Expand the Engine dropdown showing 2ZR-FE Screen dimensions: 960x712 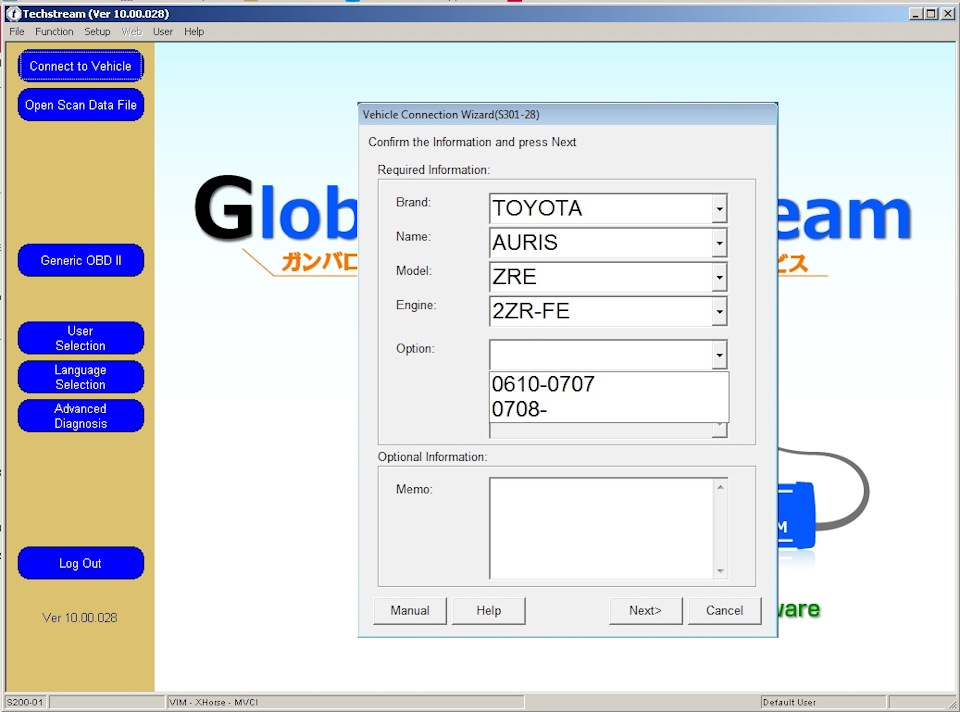point(719,312)
